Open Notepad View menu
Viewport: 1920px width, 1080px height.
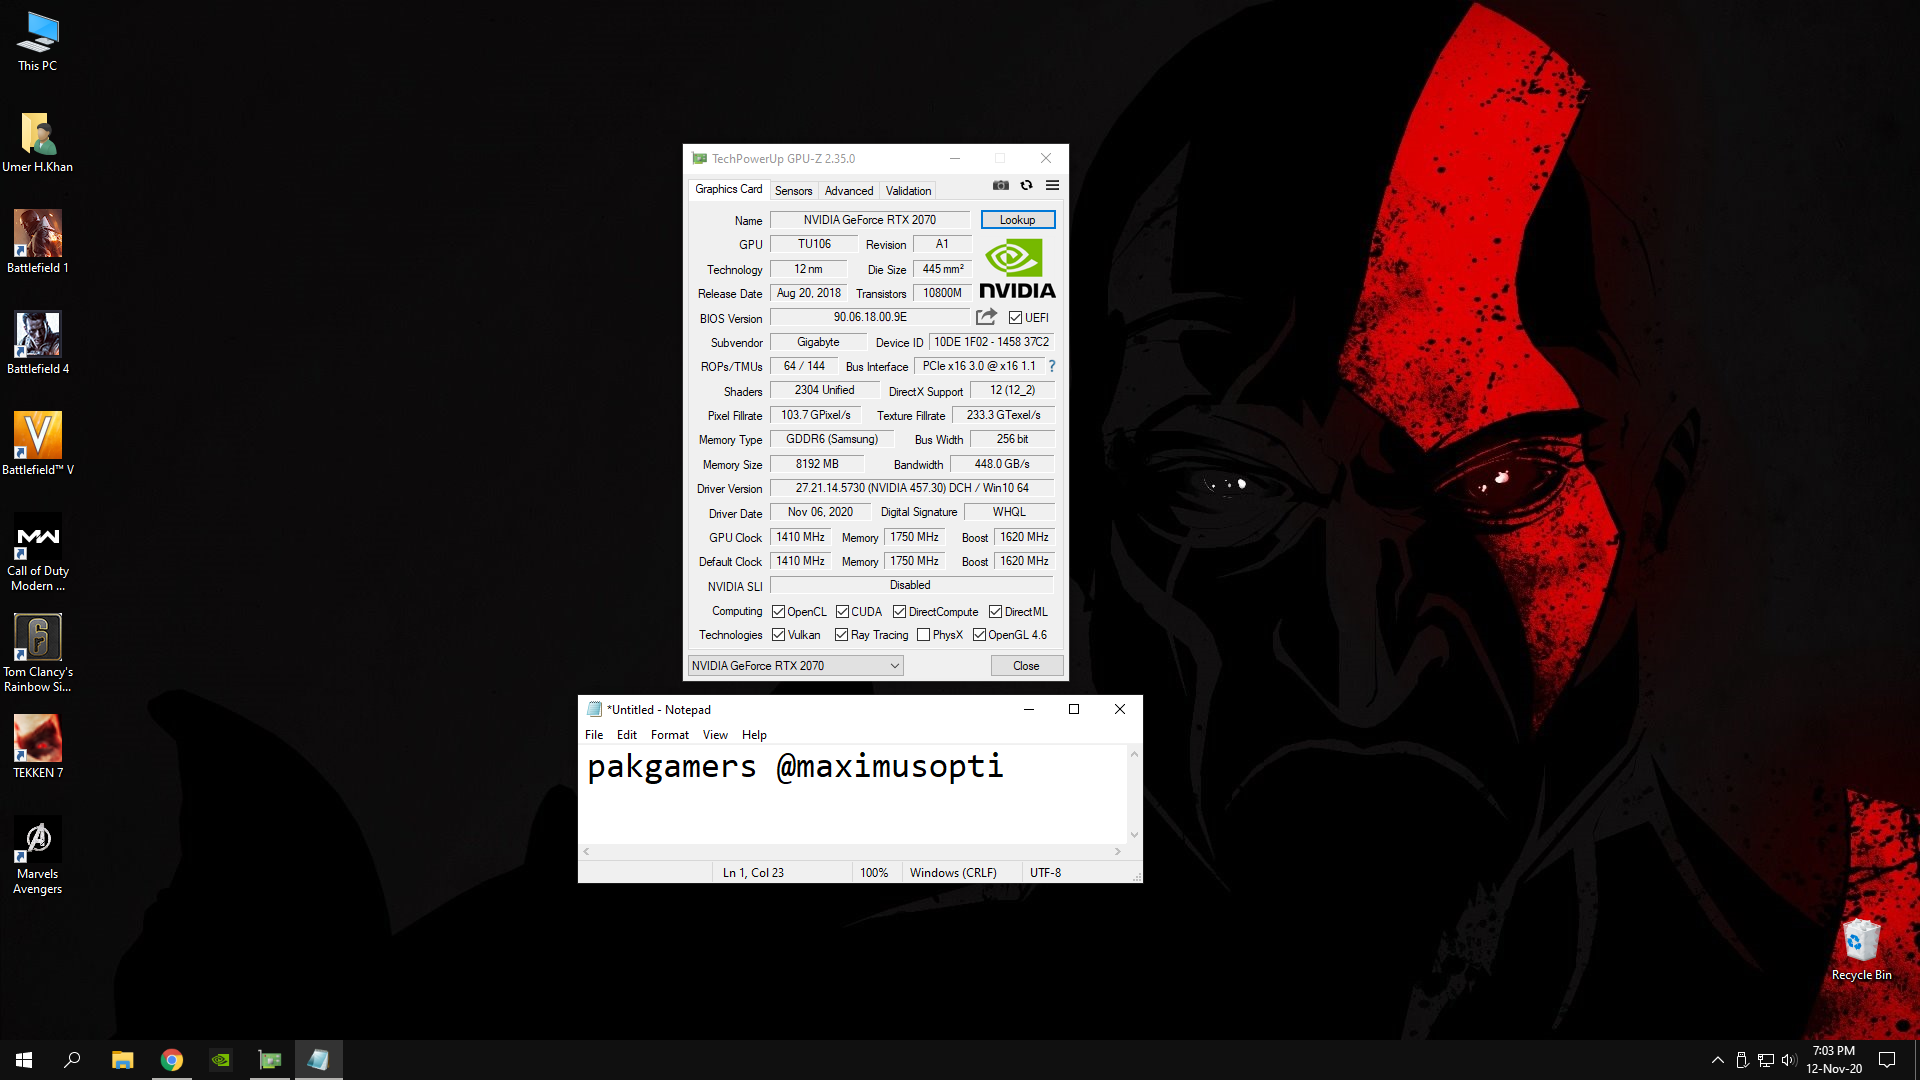coord(715,735)
